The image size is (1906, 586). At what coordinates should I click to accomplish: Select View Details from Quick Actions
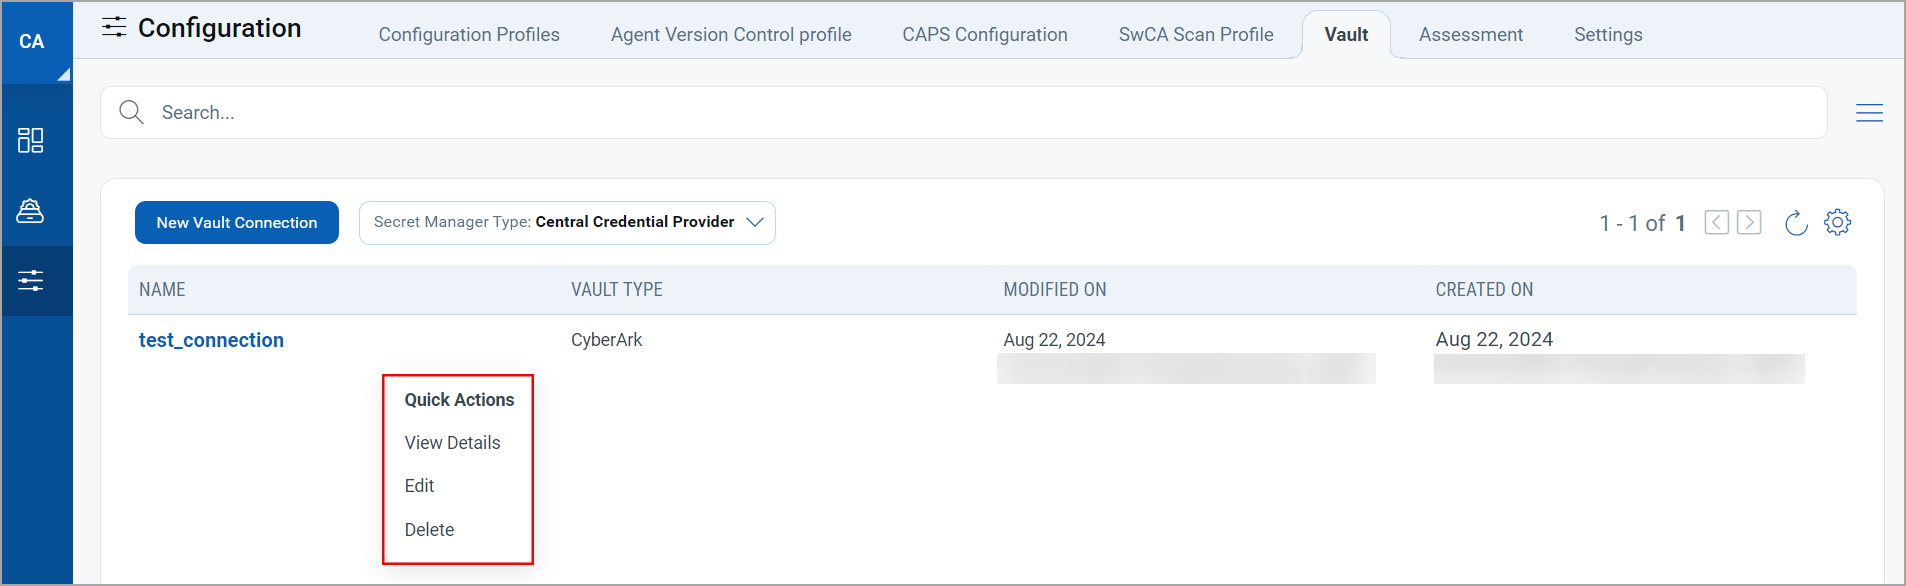point(452,442)
